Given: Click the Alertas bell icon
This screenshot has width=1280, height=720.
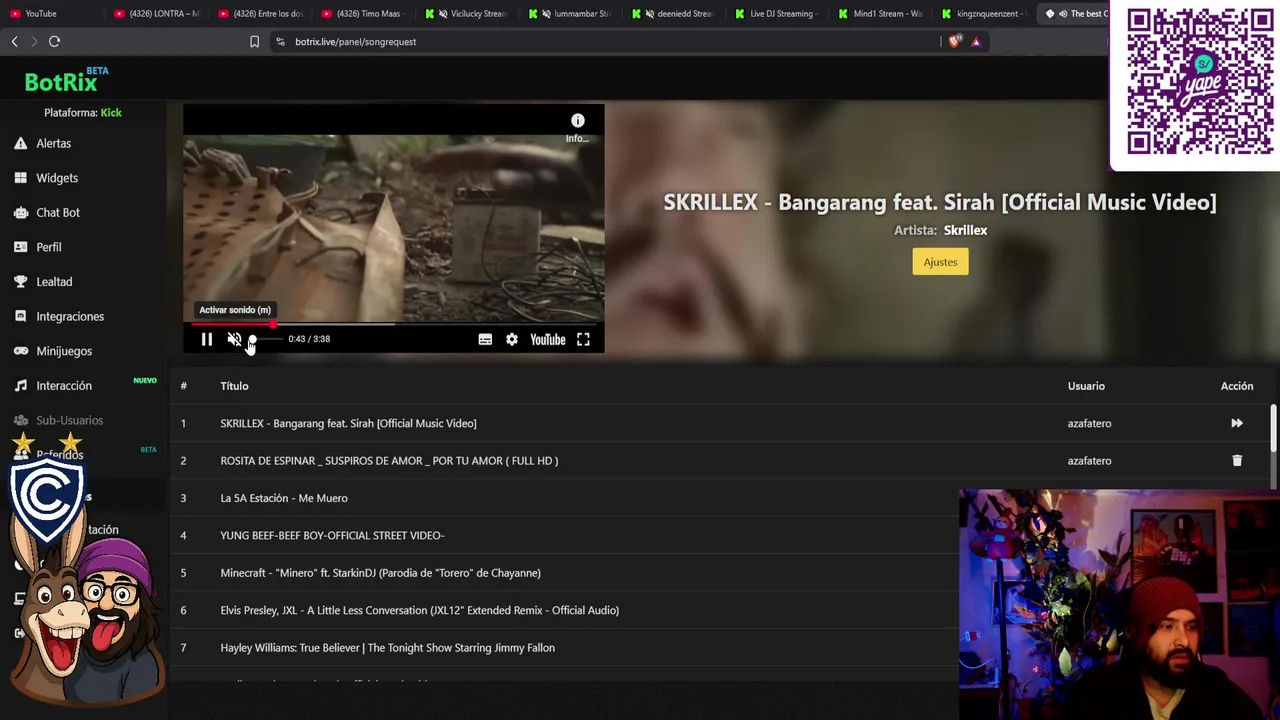Looking at the screenshot, I should (20, 143).
